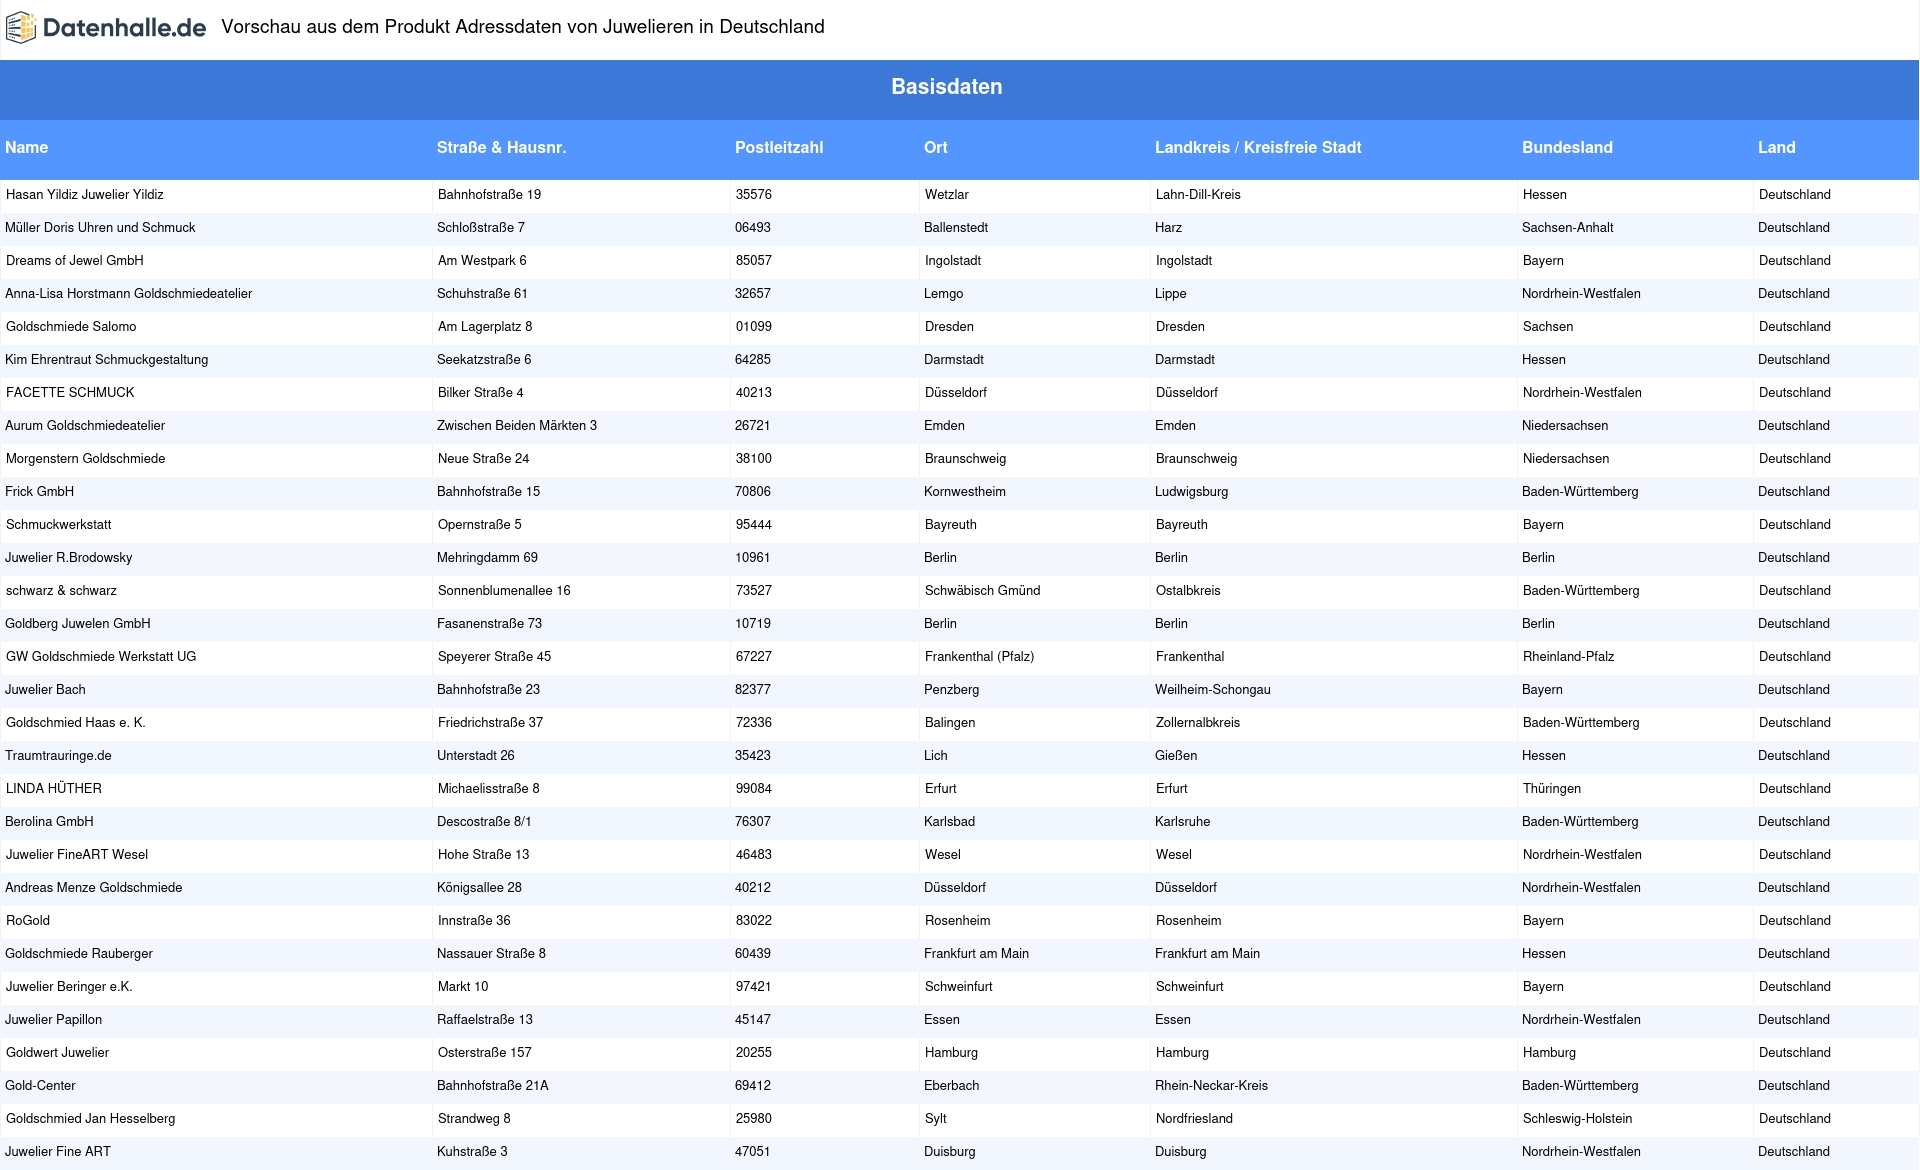This screenshot has height=1170, width=1920.
Task: Click the FACETTE SCHMUCK cell
Action: point(70,393)
